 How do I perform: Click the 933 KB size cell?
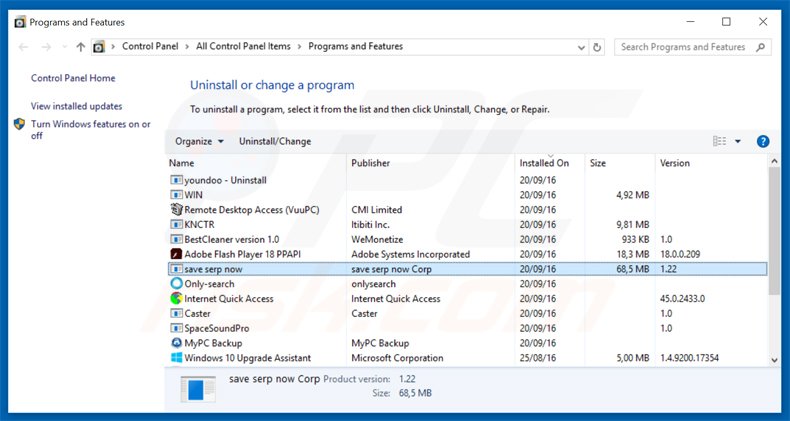(x=635, y=239)
